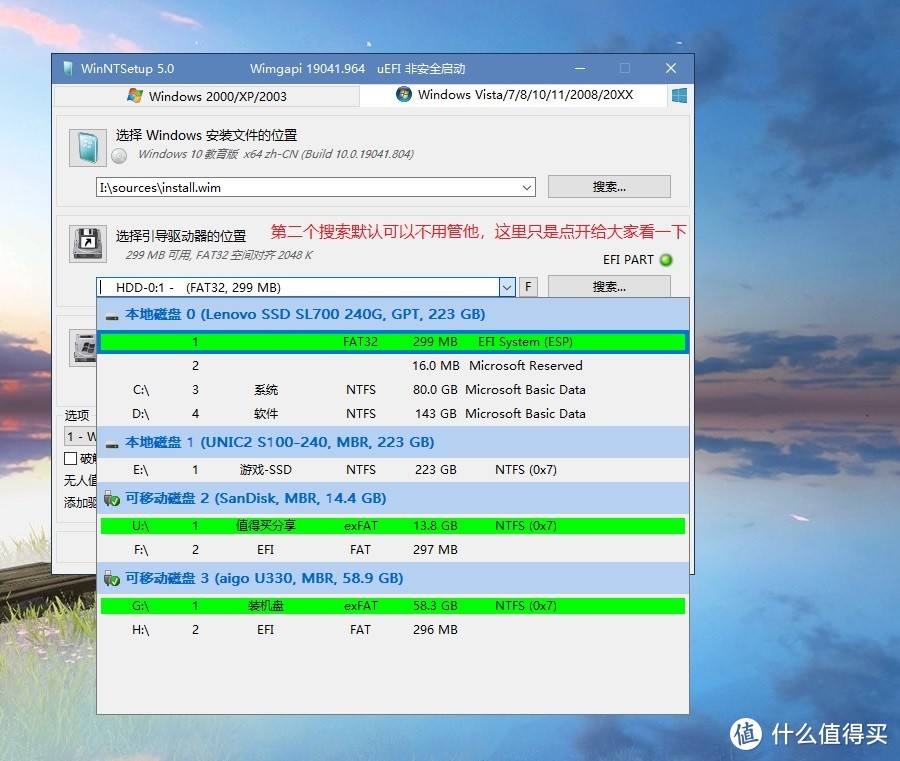Click the disk icon beside 本地磁盘 0
The width and height of the screenshot is (900, 761).
(x=112, y=316)
